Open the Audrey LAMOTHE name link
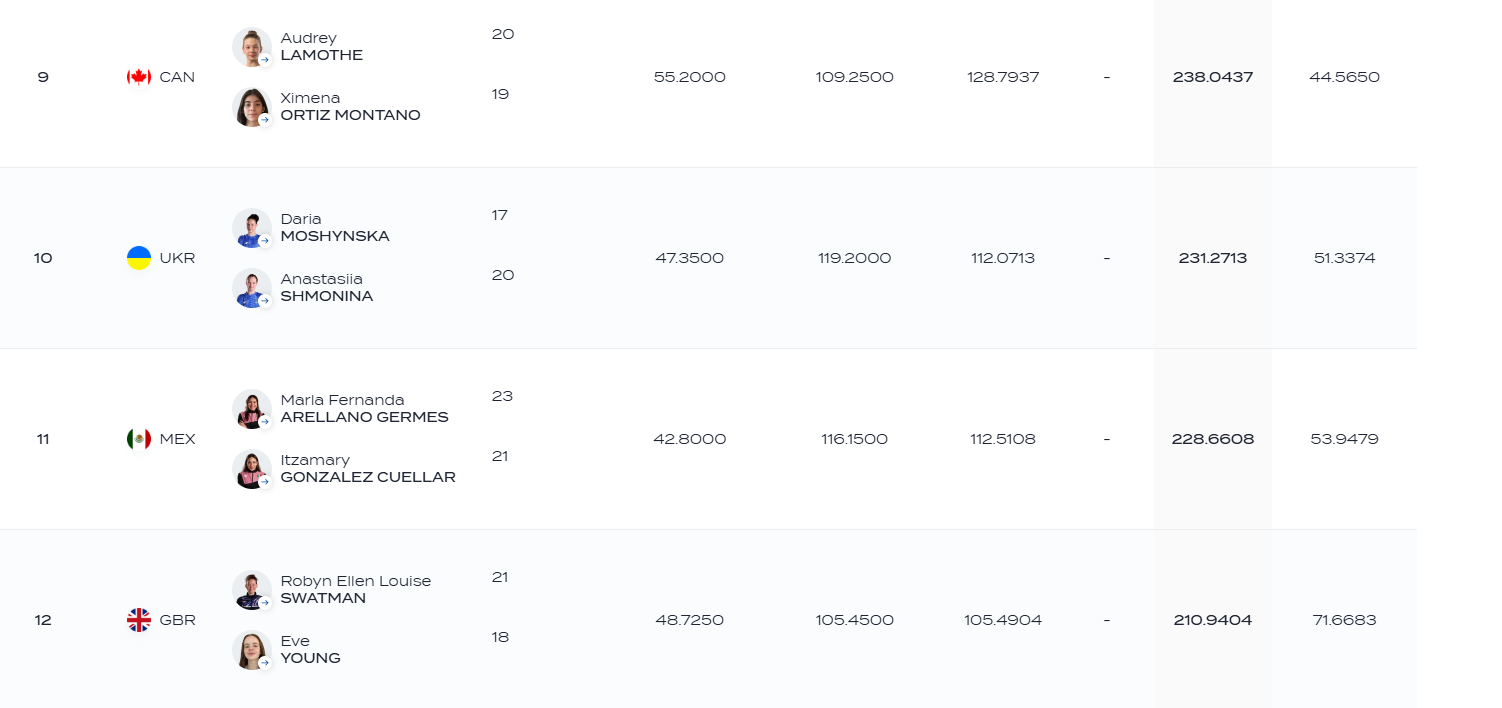Image resolution: width=1502 pixels, height=708 pixels. coord(321,47)
